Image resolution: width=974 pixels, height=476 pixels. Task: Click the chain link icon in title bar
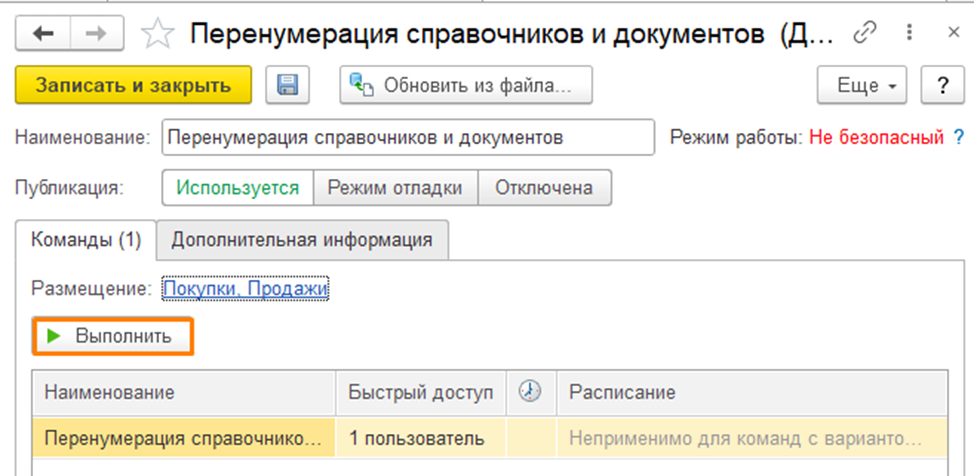pos(864,34)
